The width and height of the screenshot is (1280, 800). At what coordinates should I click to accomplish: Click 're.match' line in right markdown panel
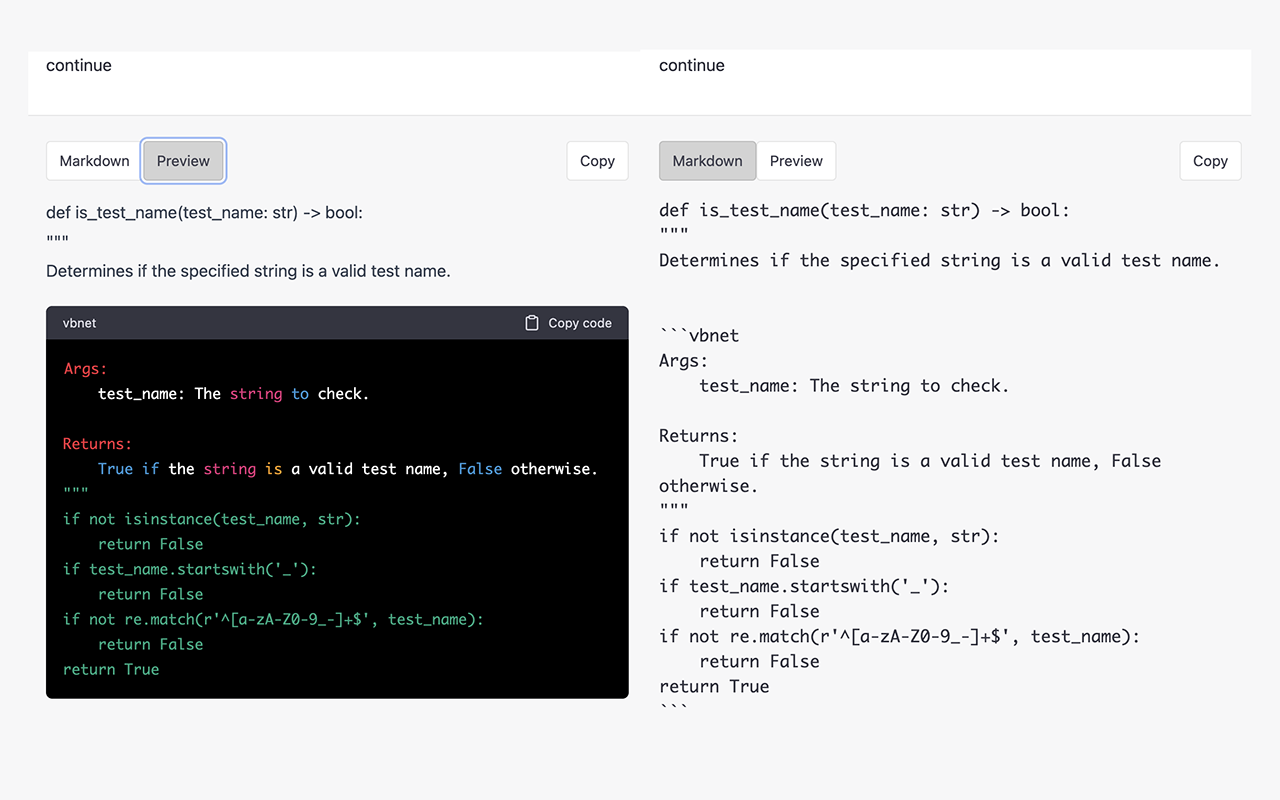tap(899, 636)
